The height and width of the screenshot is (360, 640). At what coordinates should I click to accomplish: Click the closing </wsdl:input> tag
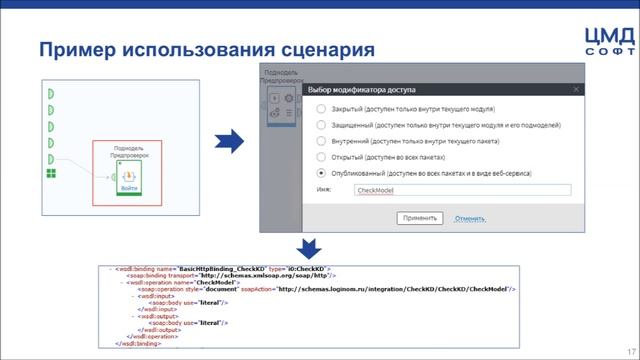(157, 309)
